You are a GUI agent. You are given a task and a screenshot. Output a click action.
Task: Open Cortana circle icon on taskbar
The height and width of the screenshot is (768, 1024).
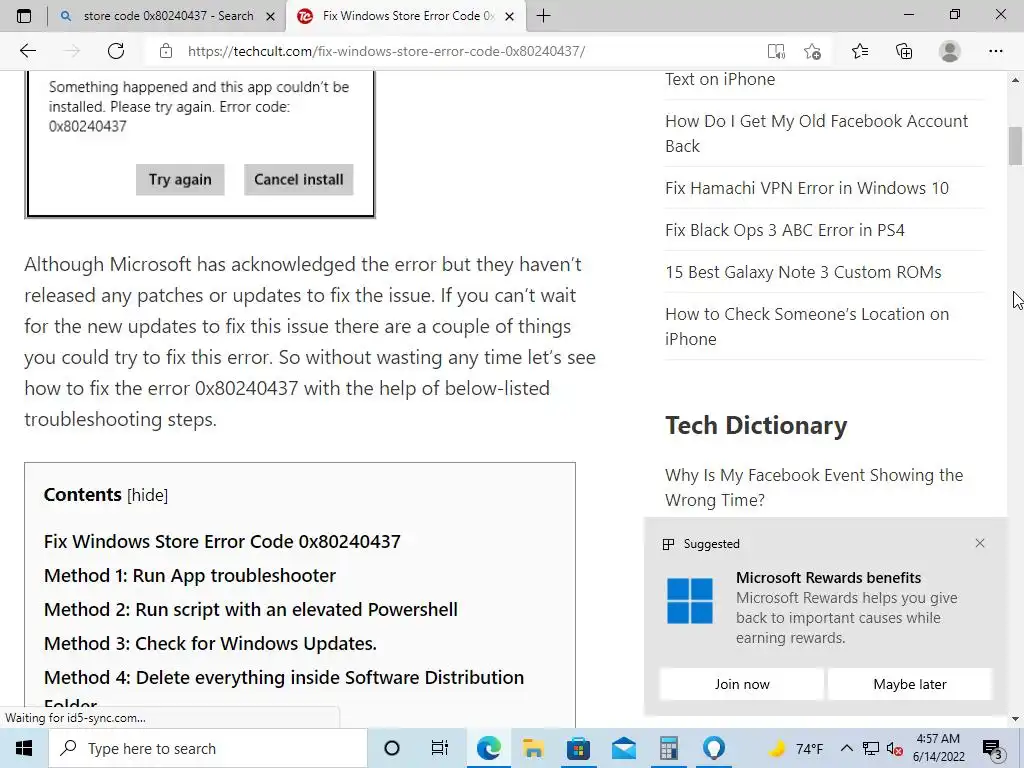[392, 748]
